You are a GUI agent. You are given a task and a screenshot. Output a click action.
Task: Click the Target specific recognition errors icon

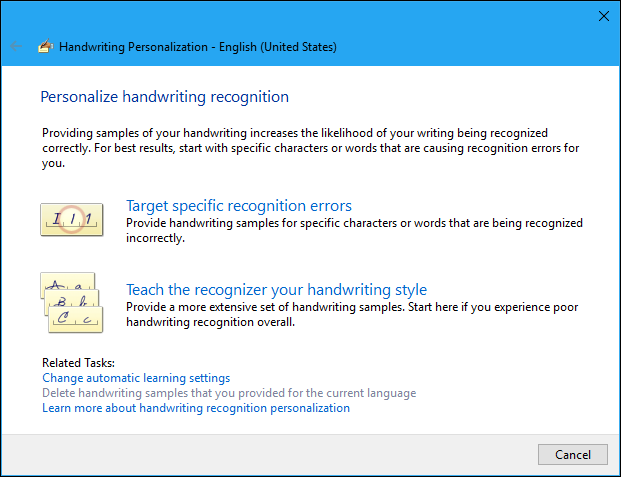click(72, 219)
